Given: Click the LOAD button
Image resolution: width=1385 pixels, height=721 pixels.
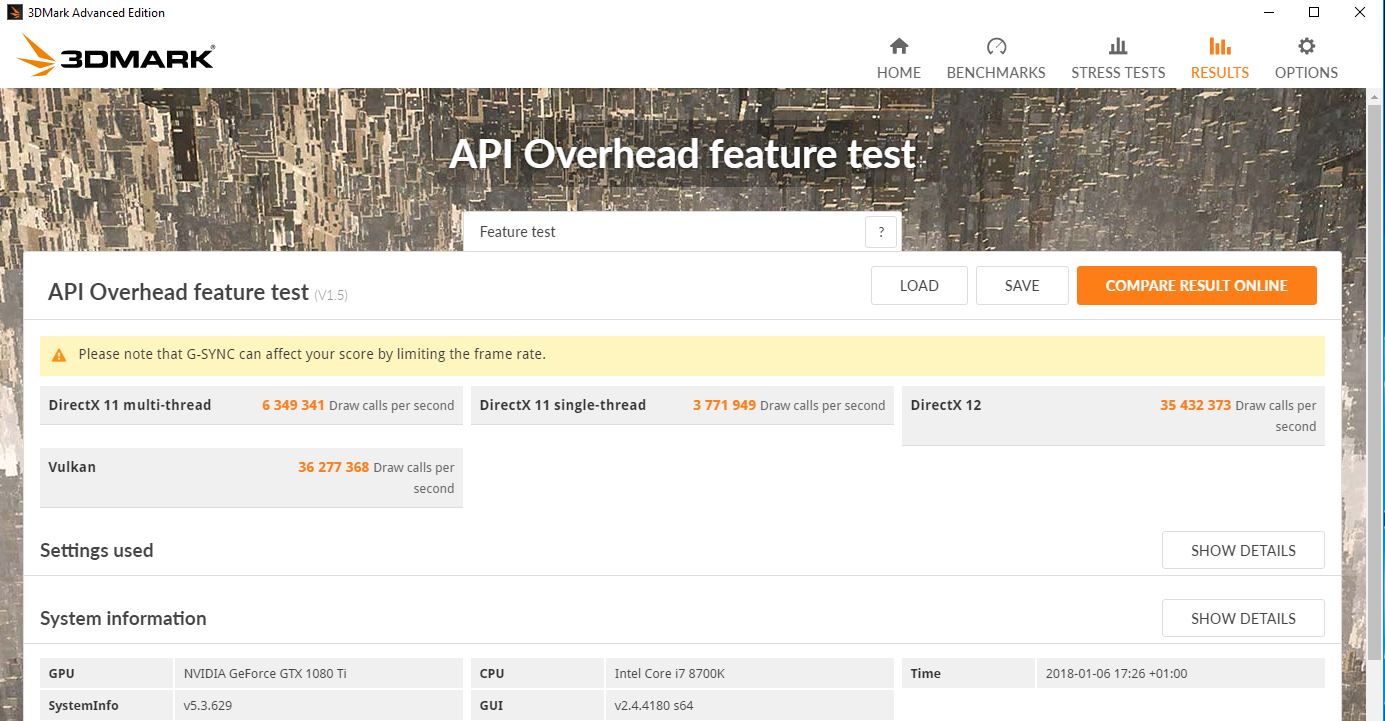Looking at the screenshot, I should click(x=919, y=285).
